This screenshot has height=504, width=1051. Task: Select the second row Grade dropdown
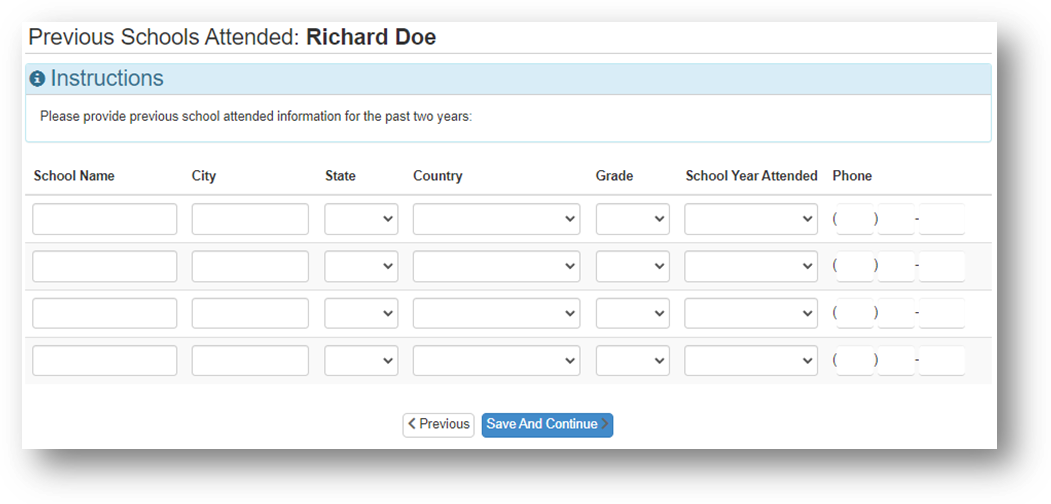(633, 266)
